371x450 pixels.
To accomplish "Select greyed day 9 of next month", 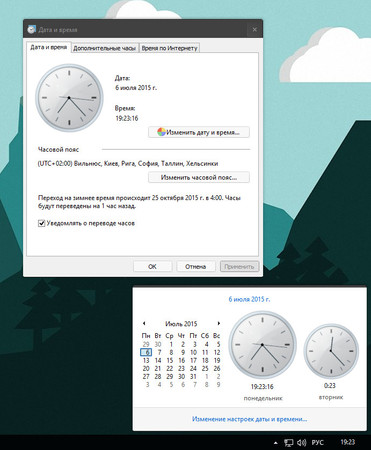I will (218, 384).
